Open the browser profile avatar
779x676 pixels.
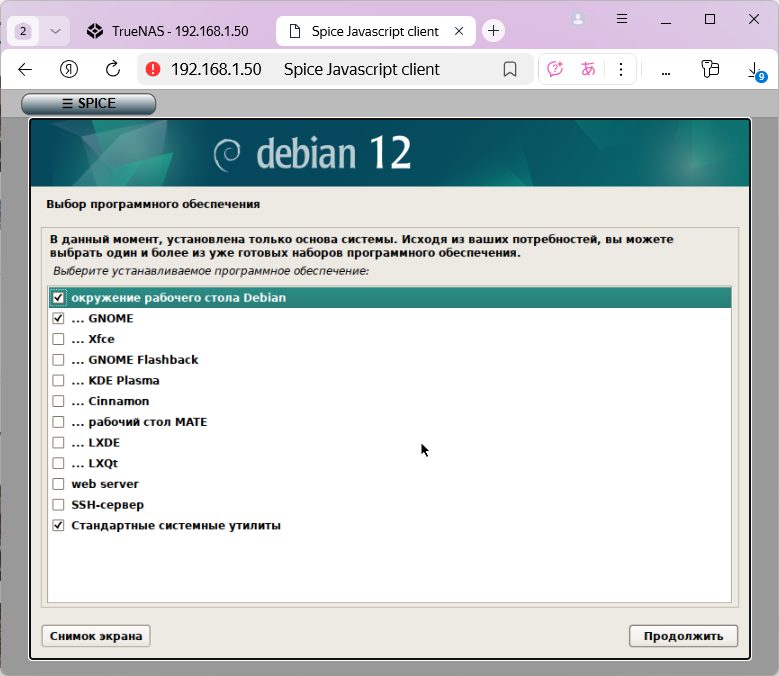coord(578,19)
